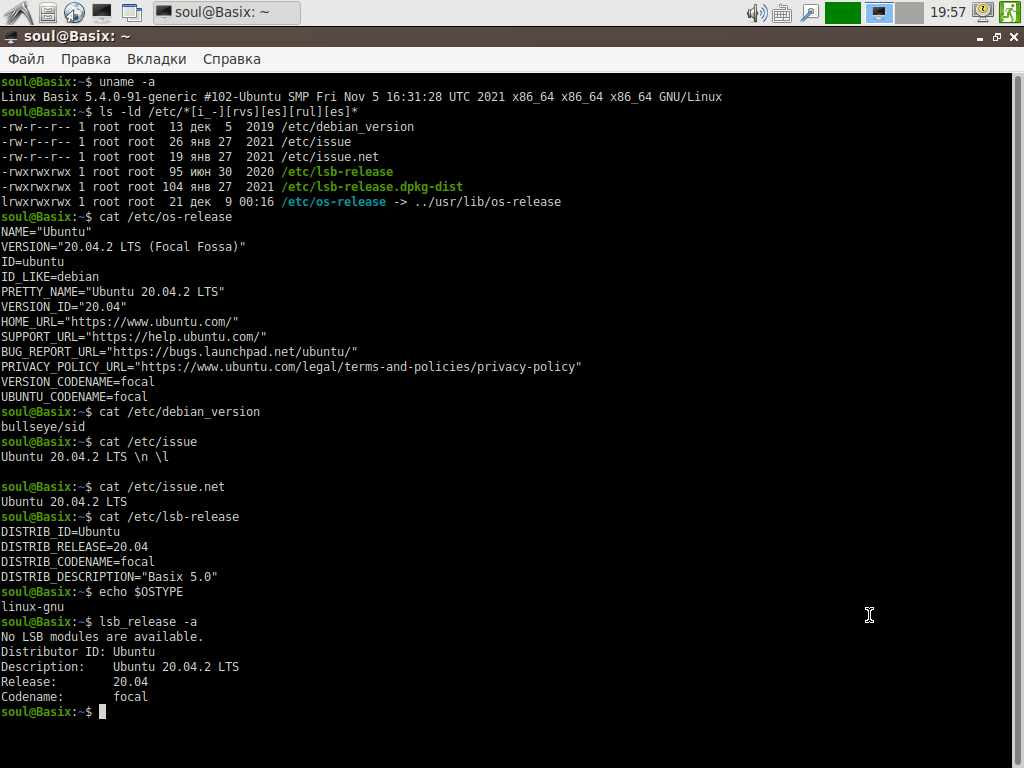Screen dimensions: 1024x768
Task: Click 'Release: 20.04' line
Action: (74, 682)
